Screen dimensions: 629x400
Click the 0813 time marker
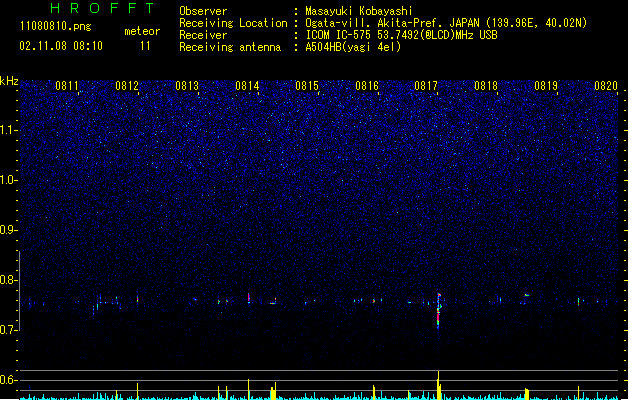click(187, 86)
